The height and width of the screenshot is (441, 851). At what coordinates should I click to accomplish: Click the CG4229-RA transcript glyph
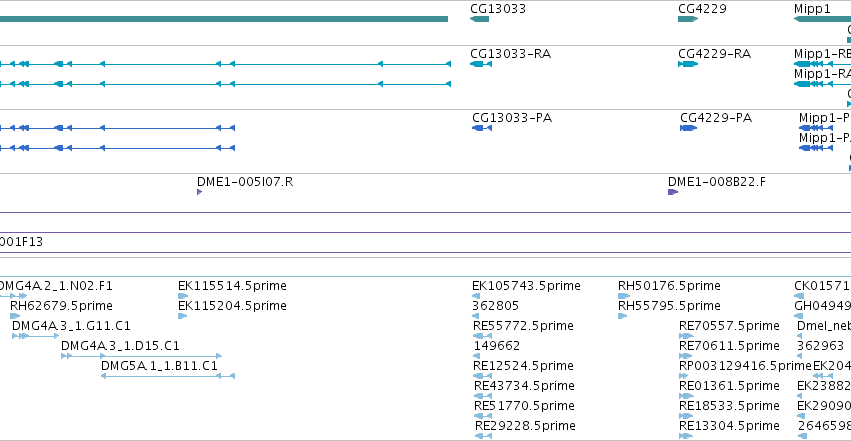point(688,64)
